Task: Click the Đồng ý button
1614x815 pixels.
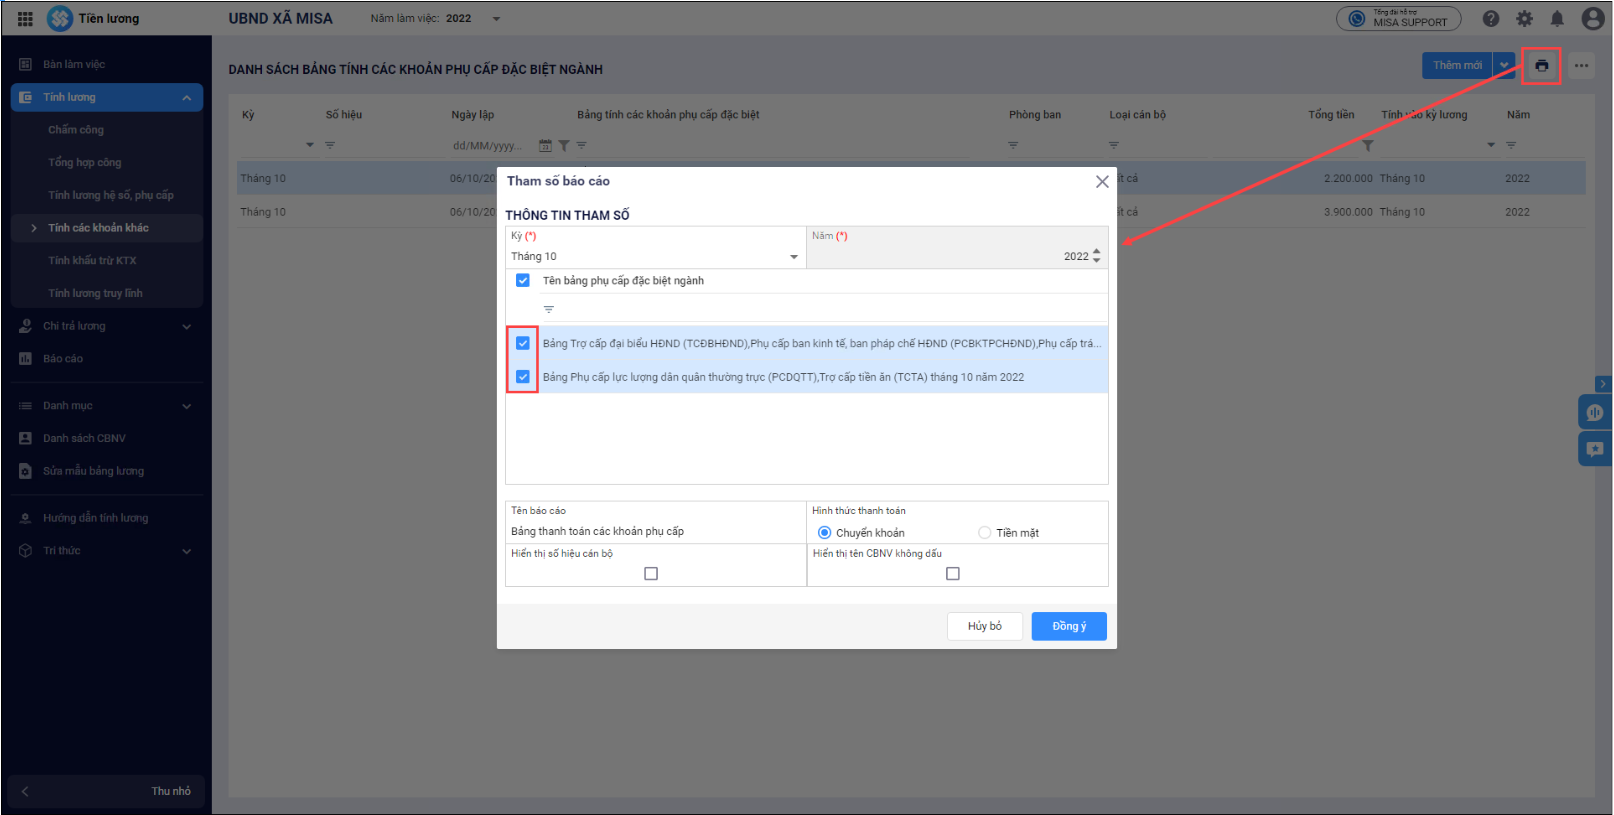Action: (1069, 626)
